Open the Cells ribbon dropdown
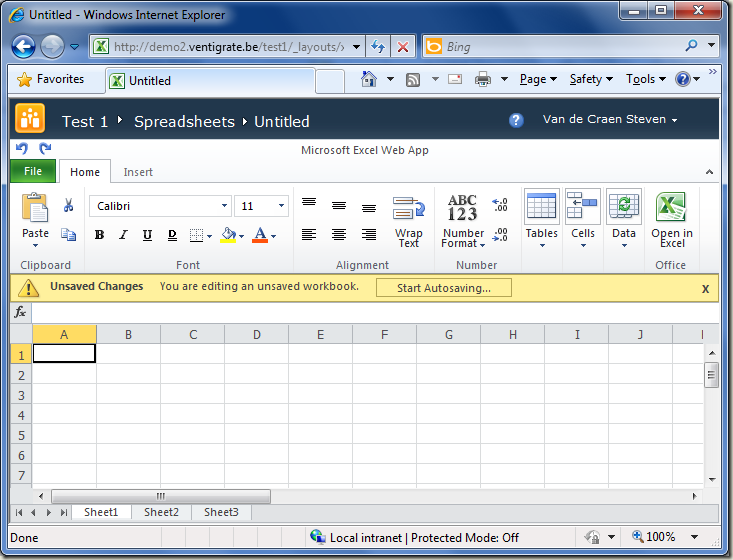733x560 pixels. tap(583, 219)
